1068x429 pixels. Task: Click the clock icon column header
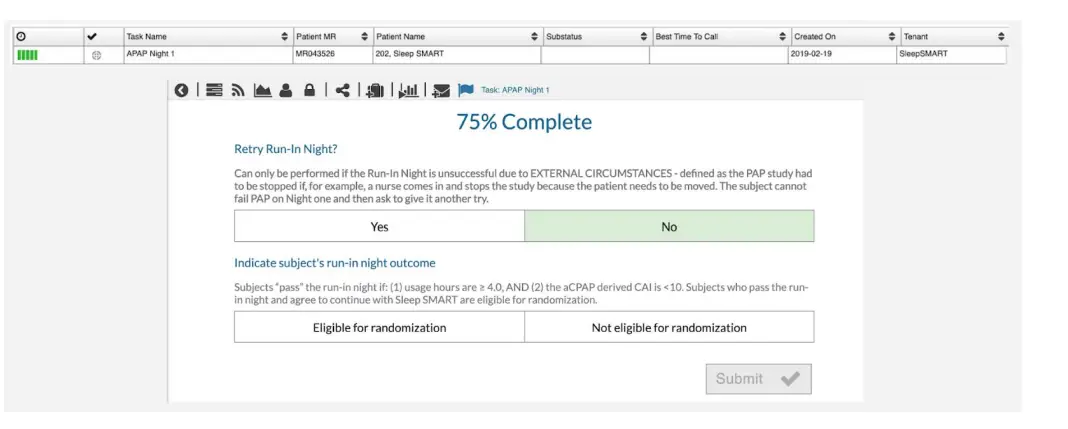pos(21,37)
